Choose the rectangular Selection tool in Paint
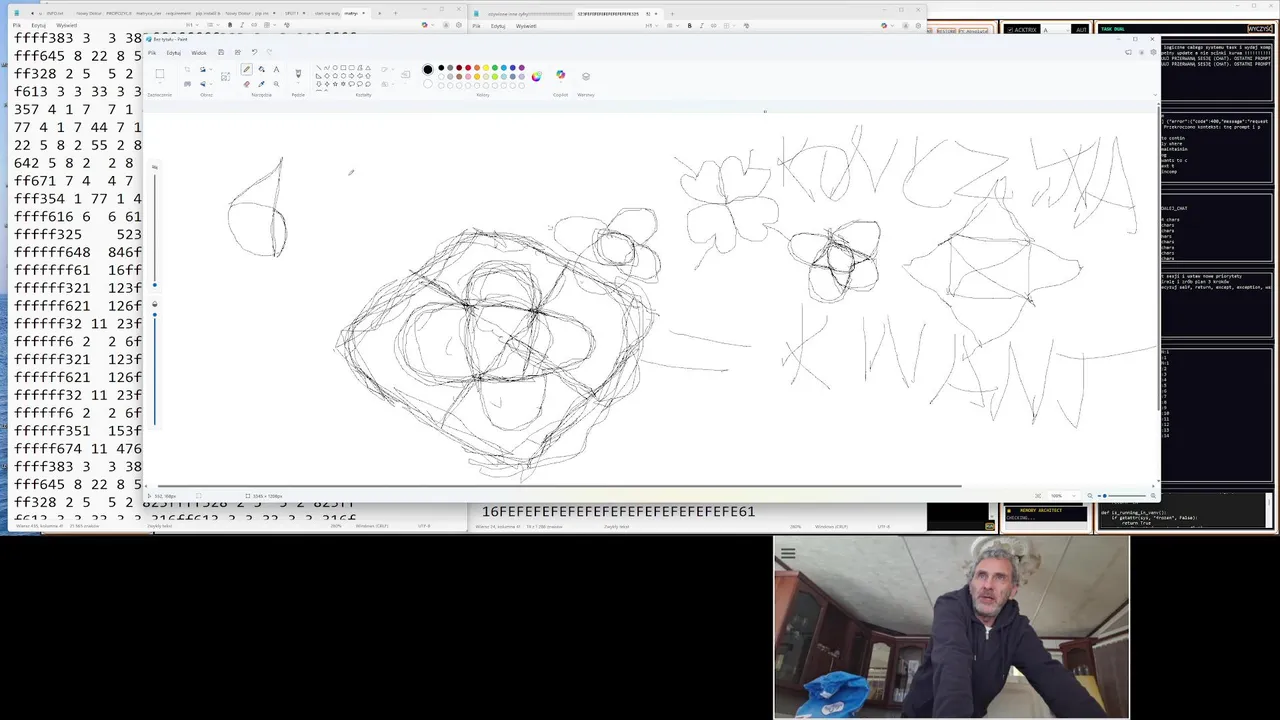Viewport: 1280px width, 720px height. (160, 74)
